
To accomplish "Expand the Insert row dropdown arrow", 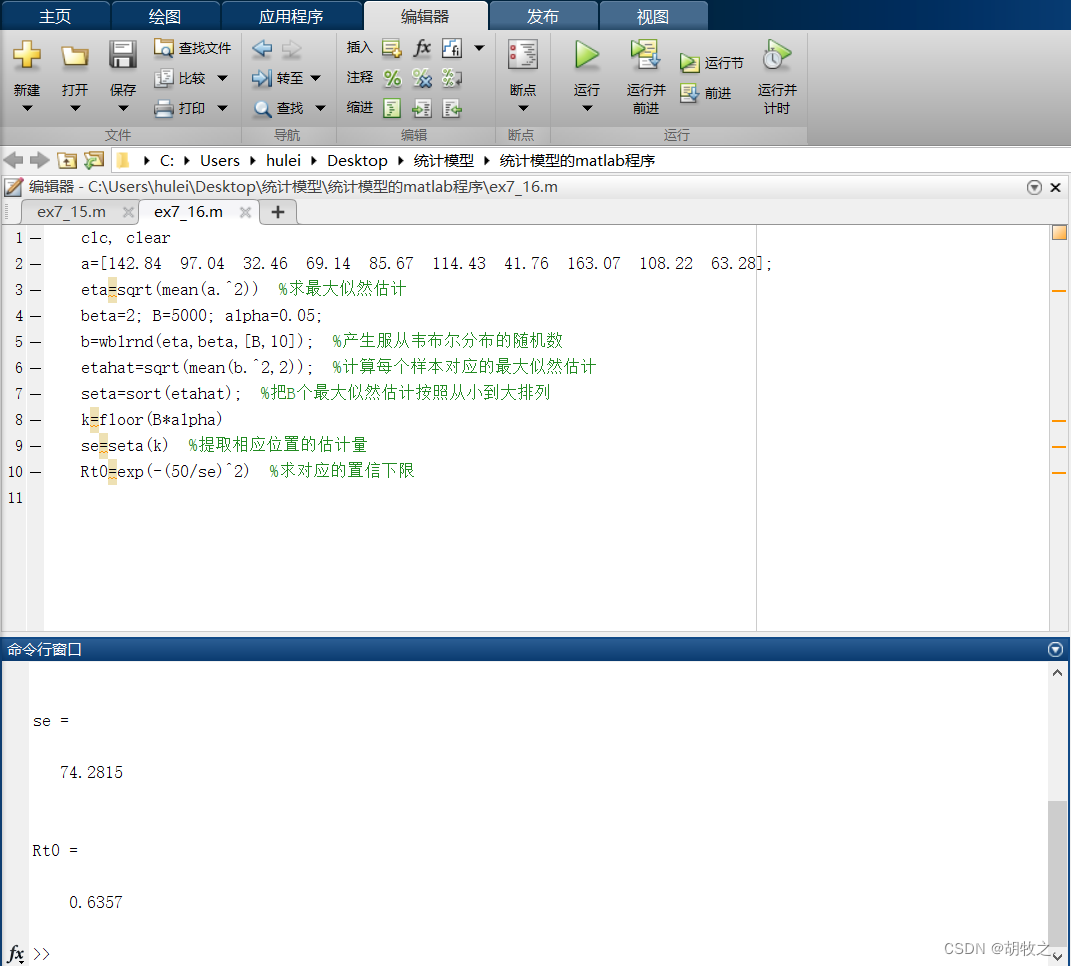I will pyautogui.click(x=479, y=48).
